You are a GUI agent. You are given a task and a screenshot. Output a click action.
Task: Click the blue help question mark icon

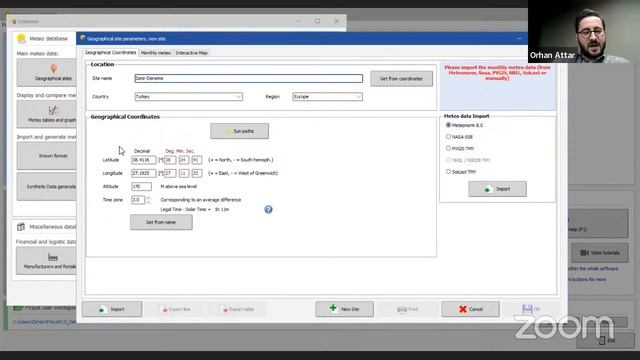click(x=268, y=209)
